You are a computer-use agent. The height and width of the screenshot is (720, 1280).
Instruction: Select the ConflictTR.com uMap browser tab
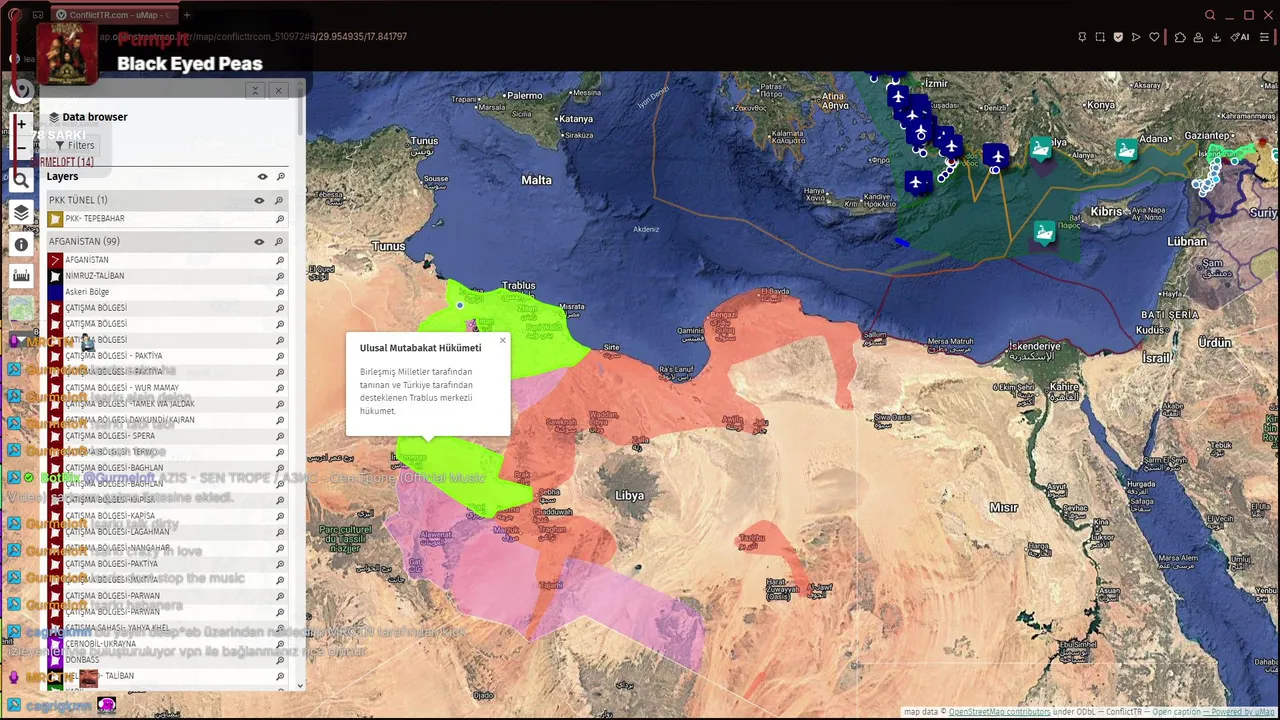tap(113, 15)
